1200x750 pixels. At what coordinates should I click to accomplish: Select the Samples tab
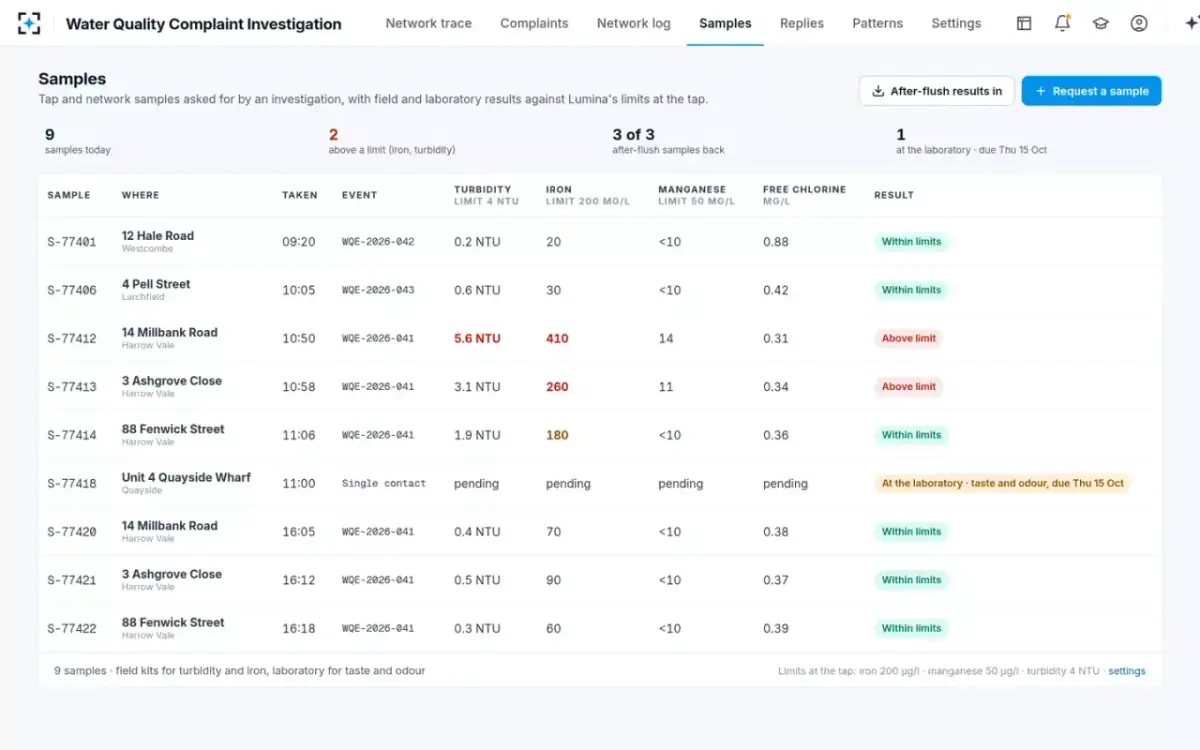point(725,23)
